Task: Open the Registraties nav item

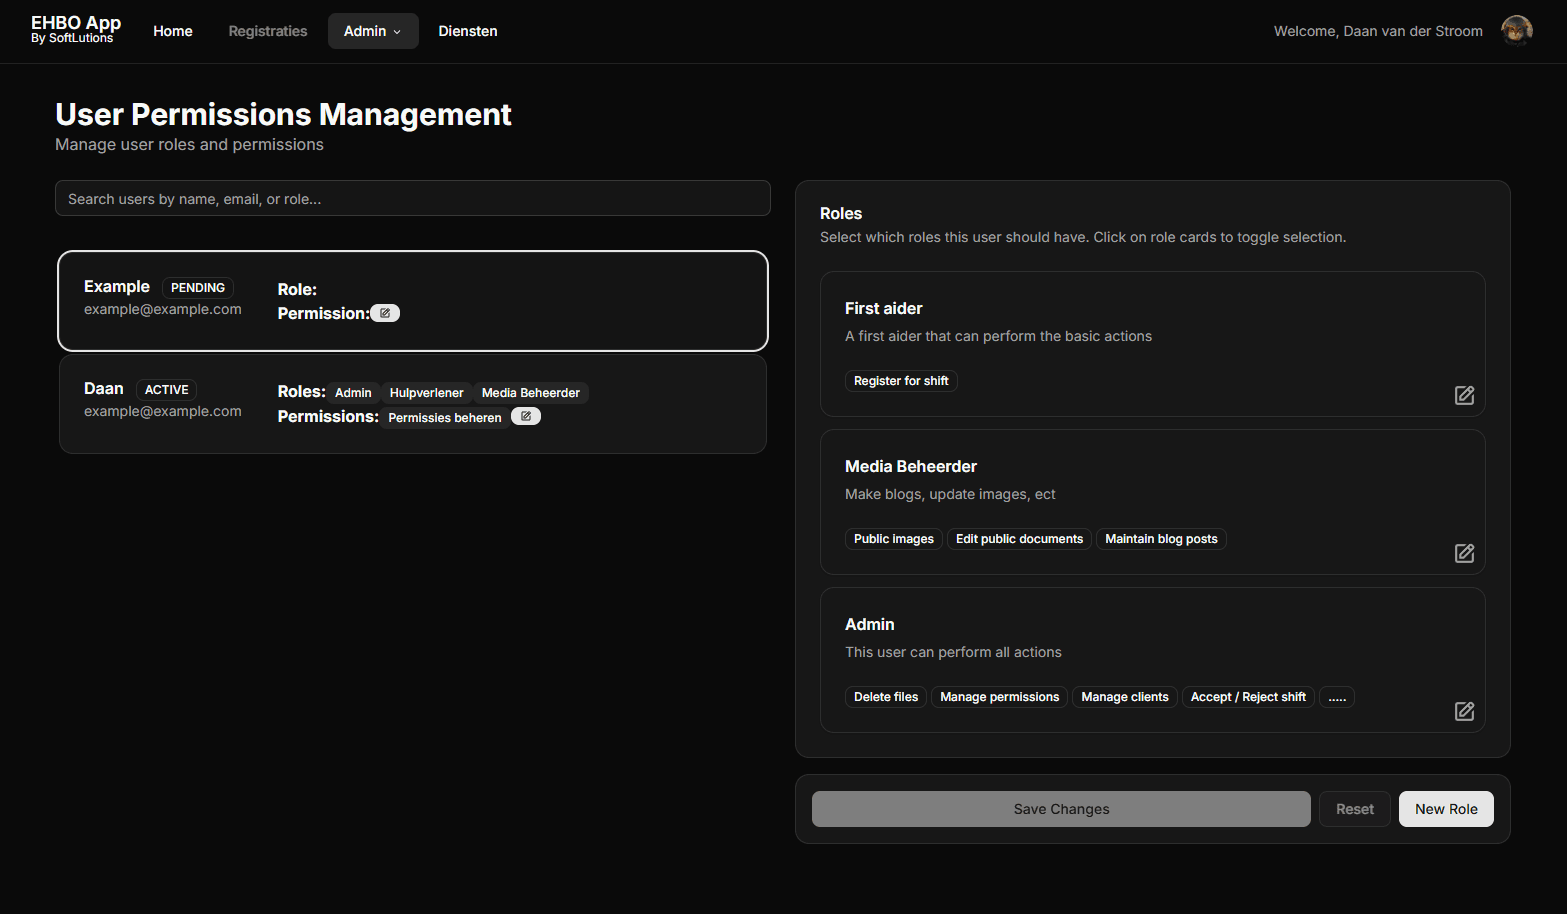Action: tap(268, 31)
